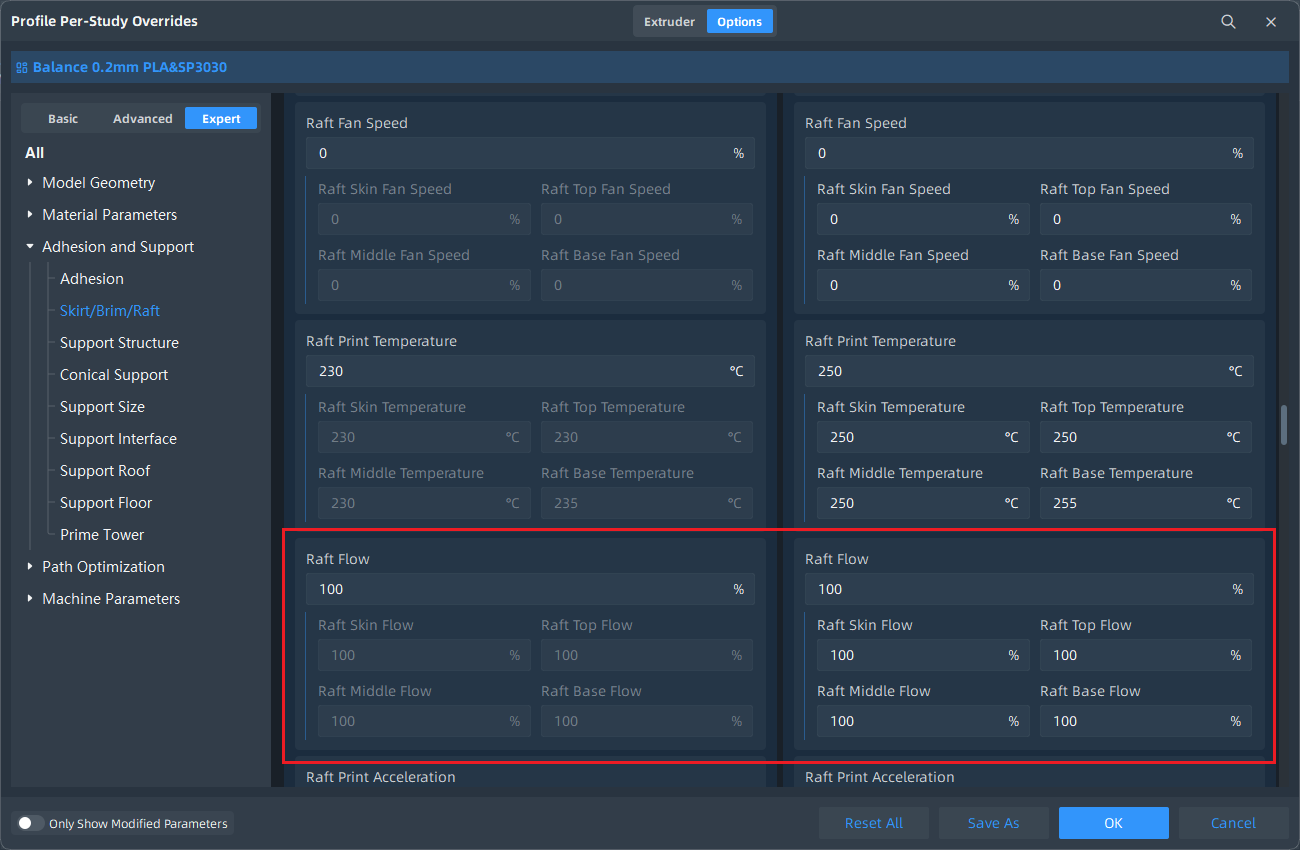Screen dimensions: 1300x850
Task: Open the Support Floor subcategory
Action: (106, 503)
